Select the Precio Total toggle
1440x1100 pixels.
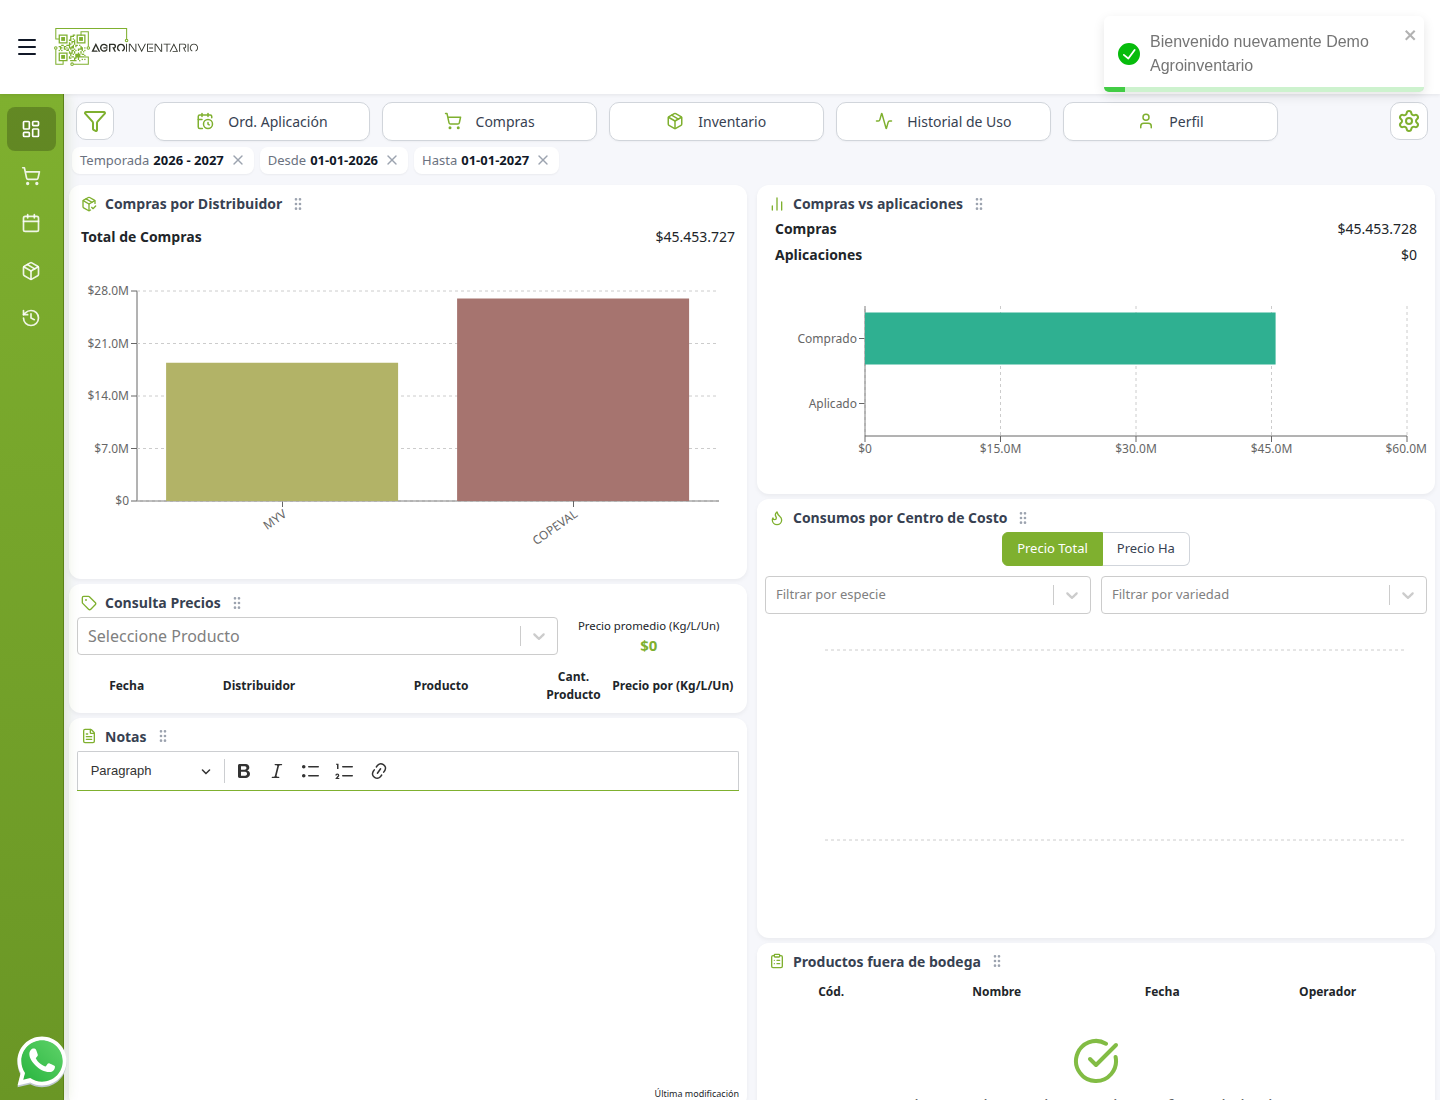tap(1052, 549)
